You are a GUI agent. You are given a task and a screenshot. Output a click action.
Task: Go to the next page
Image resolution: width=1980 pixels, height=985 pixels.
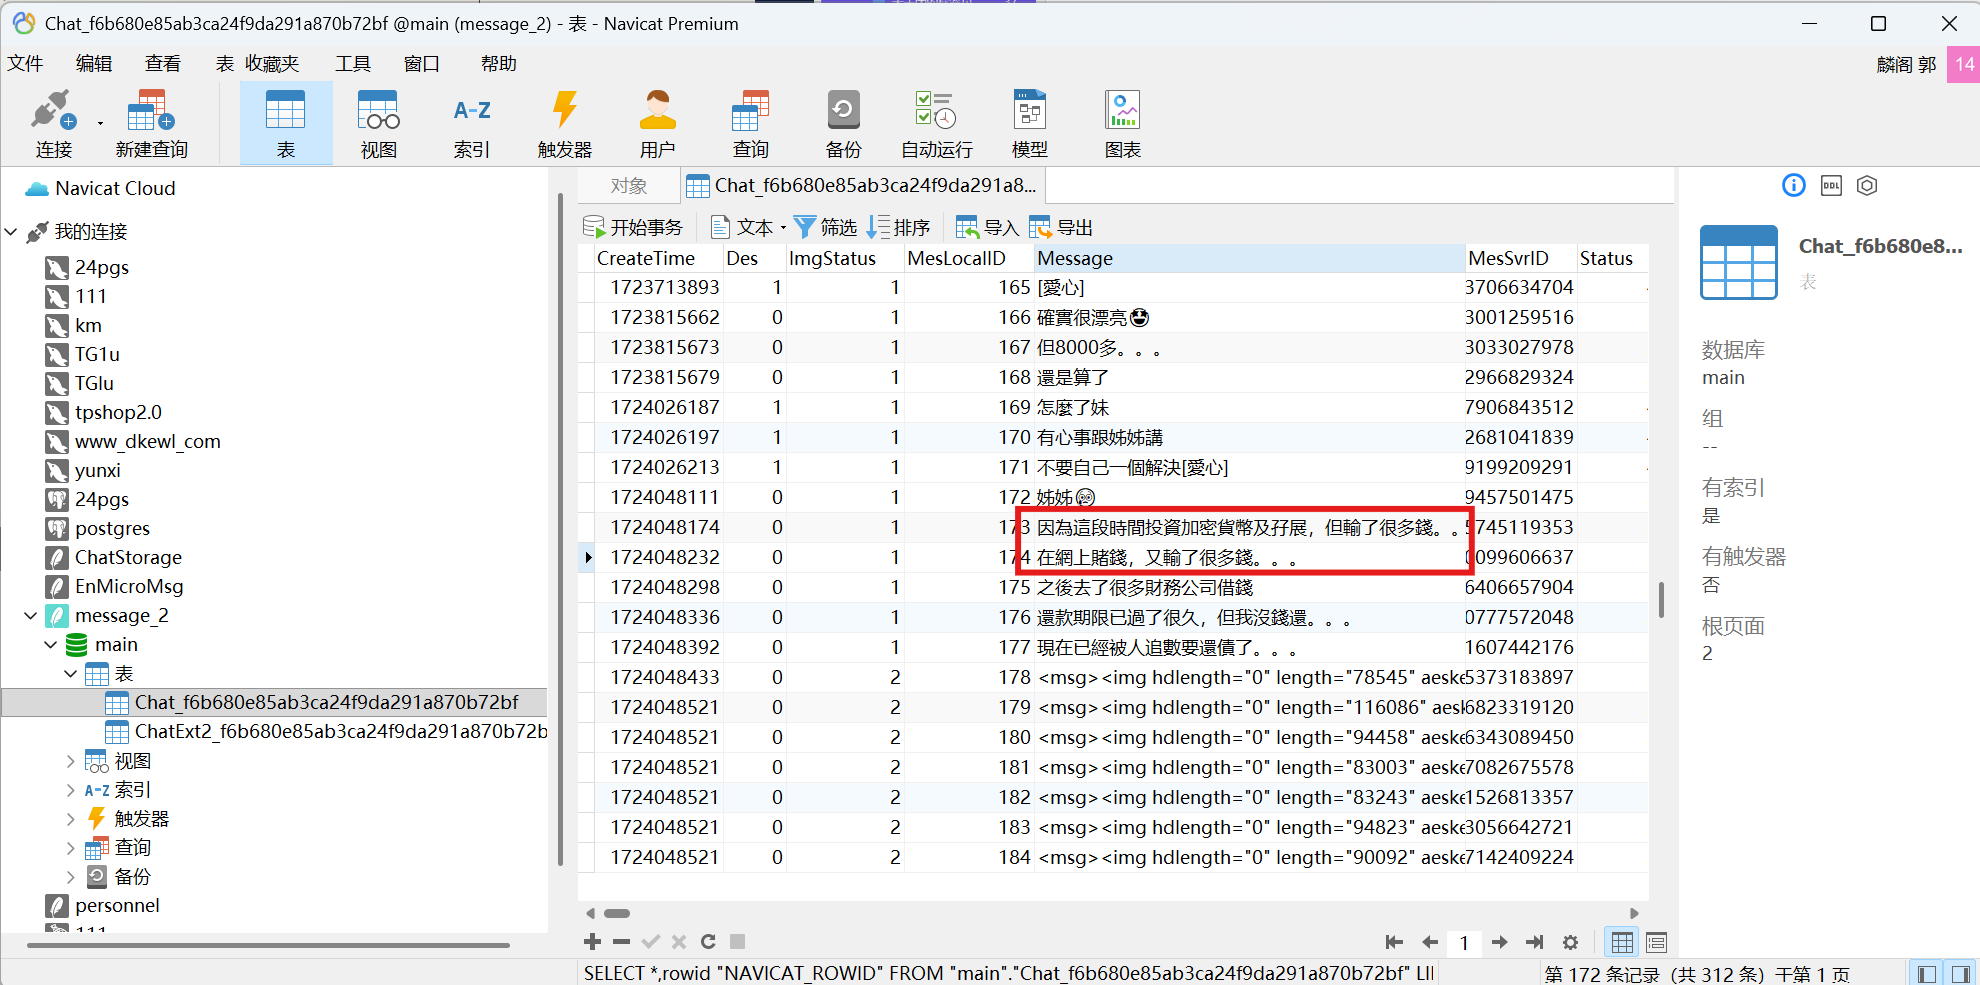click(x=1499, y=942)
